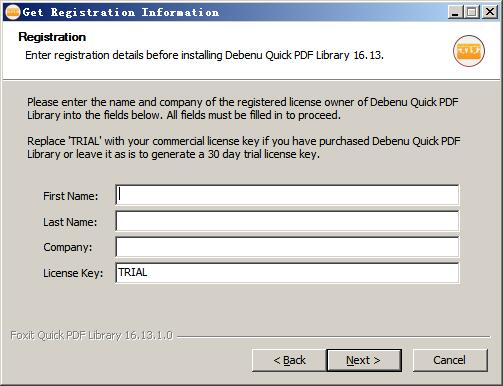This screenshot has width=503, height=386.
Task: Click the License Key field containing TRIAL
Action: click(x=287, y=273)
